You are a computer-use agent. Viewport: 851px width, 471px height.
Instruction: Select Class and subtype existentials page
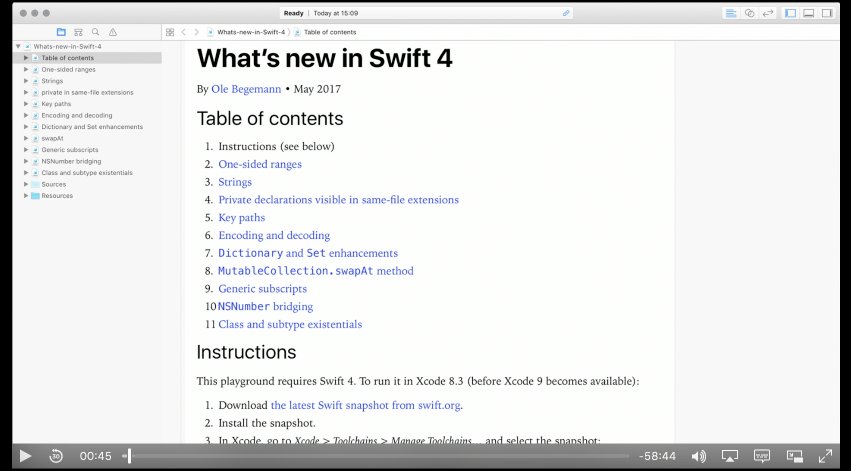pyautogui.click(x=87, y=173)
